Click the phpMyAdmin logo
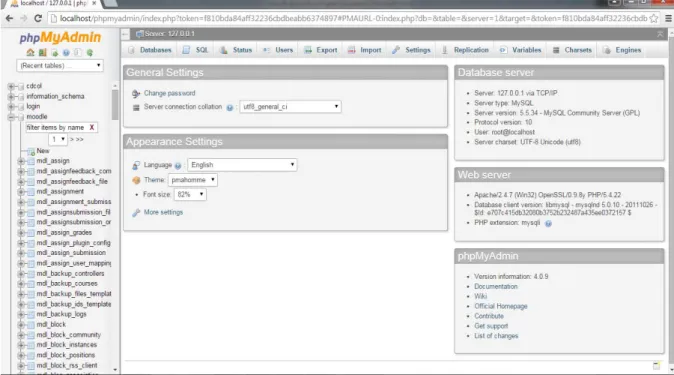Viewport: 674px width, 375px height. (60, 37)
